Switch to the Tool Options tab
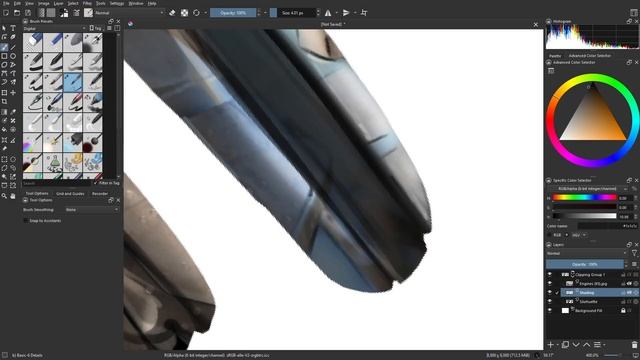Screen dimensions: 640x360 pyautogui.click(x=37, y=193)
